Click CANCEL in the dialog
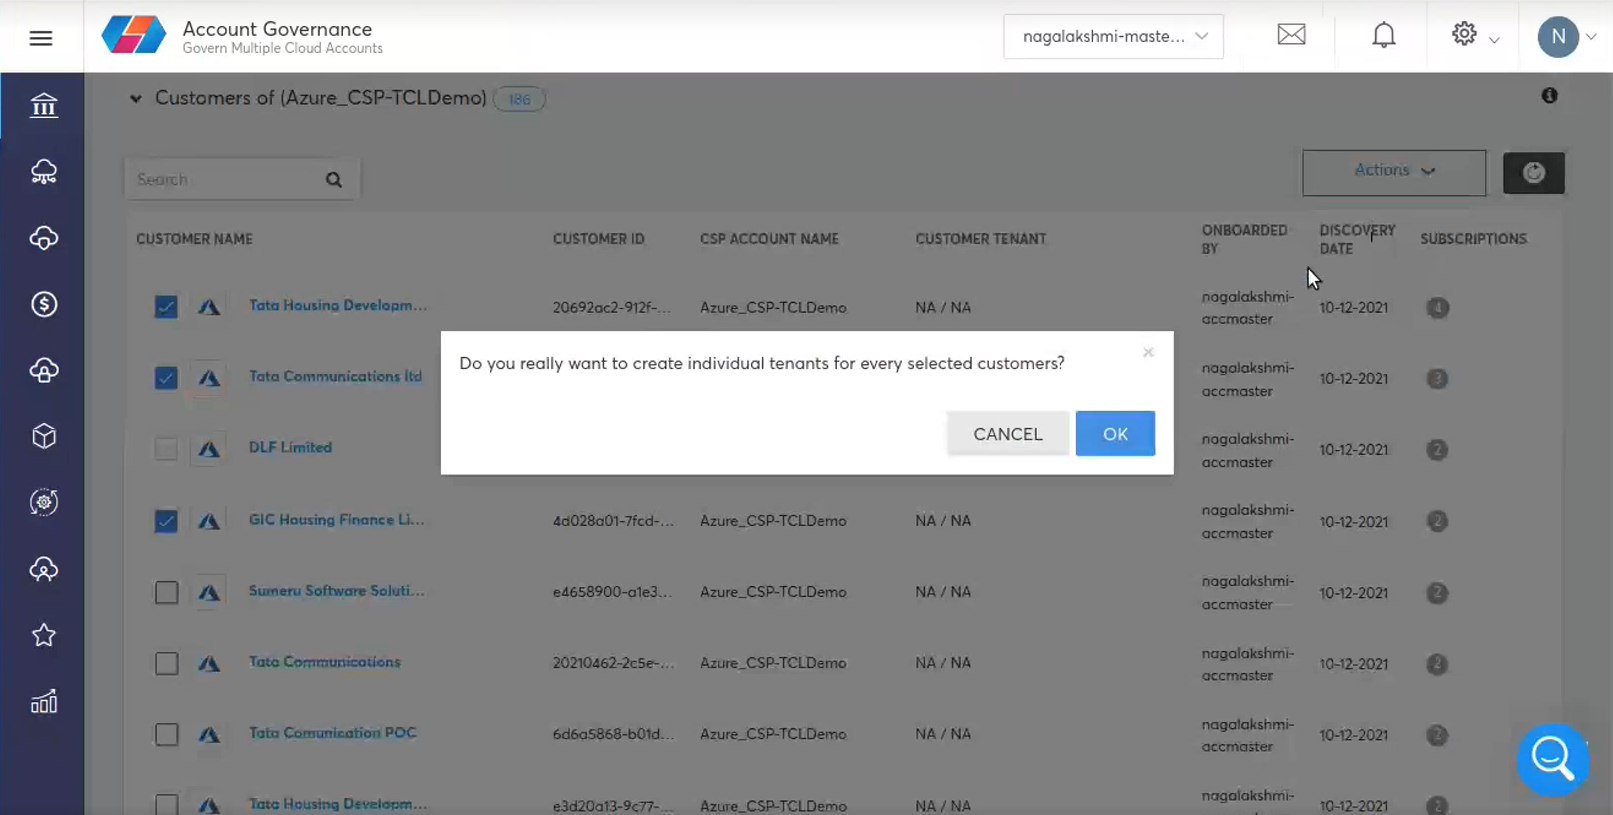Screen dimensions: 1613x815 1008,433
